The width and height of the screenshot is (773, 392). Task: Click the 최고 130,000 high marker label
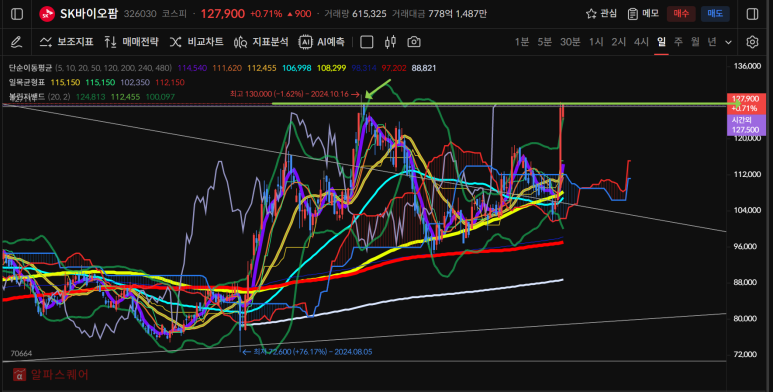(x=295, y=94)
